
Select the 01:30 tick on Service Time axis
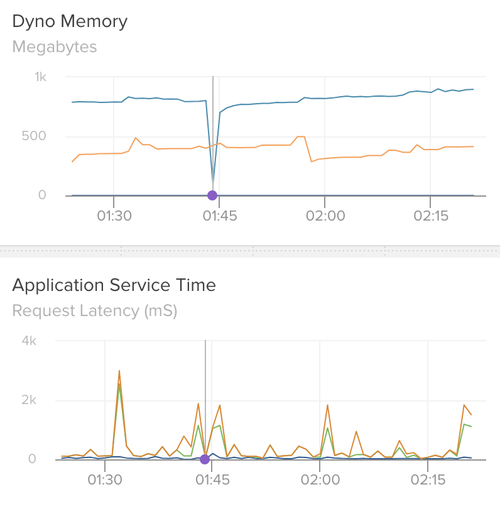pyautogui.click(x=105, y=480)
